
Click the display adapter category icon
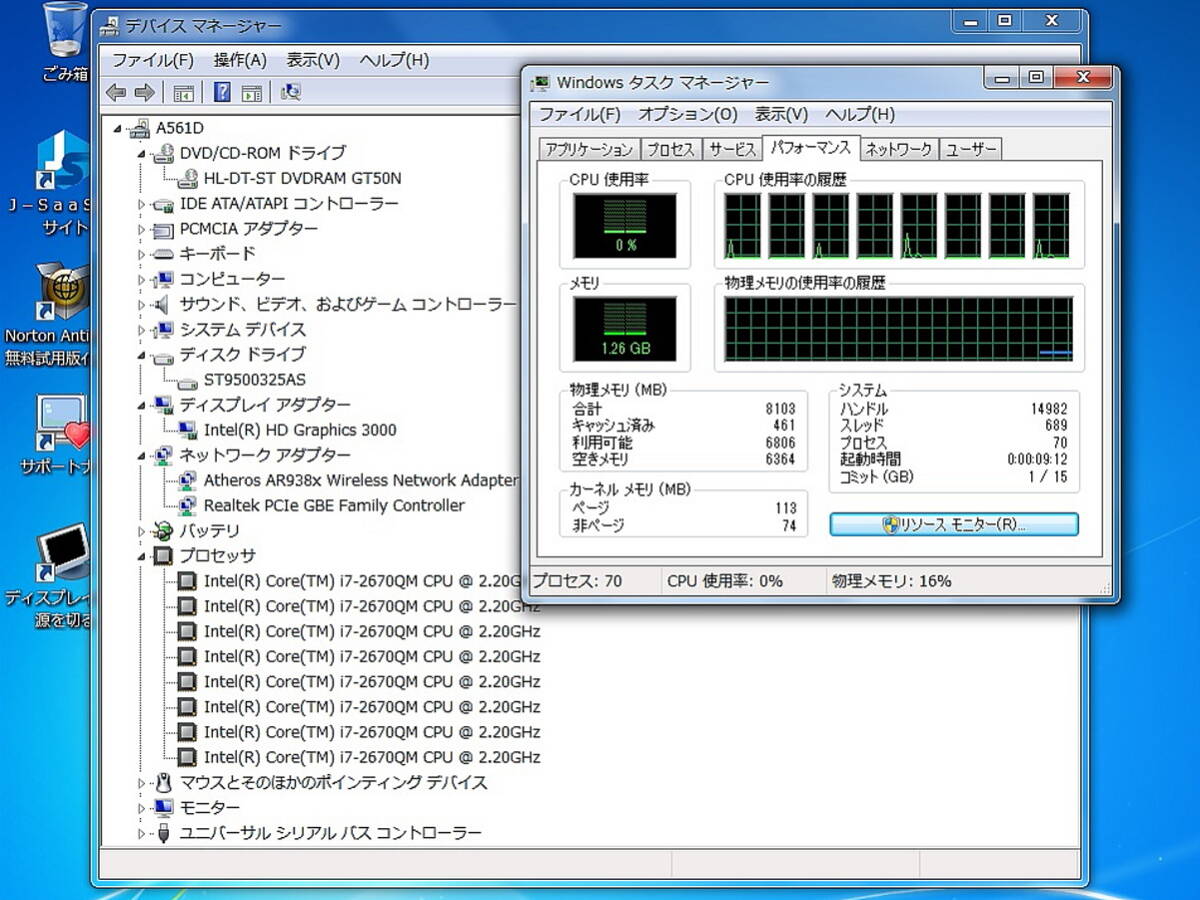point(163,405)
